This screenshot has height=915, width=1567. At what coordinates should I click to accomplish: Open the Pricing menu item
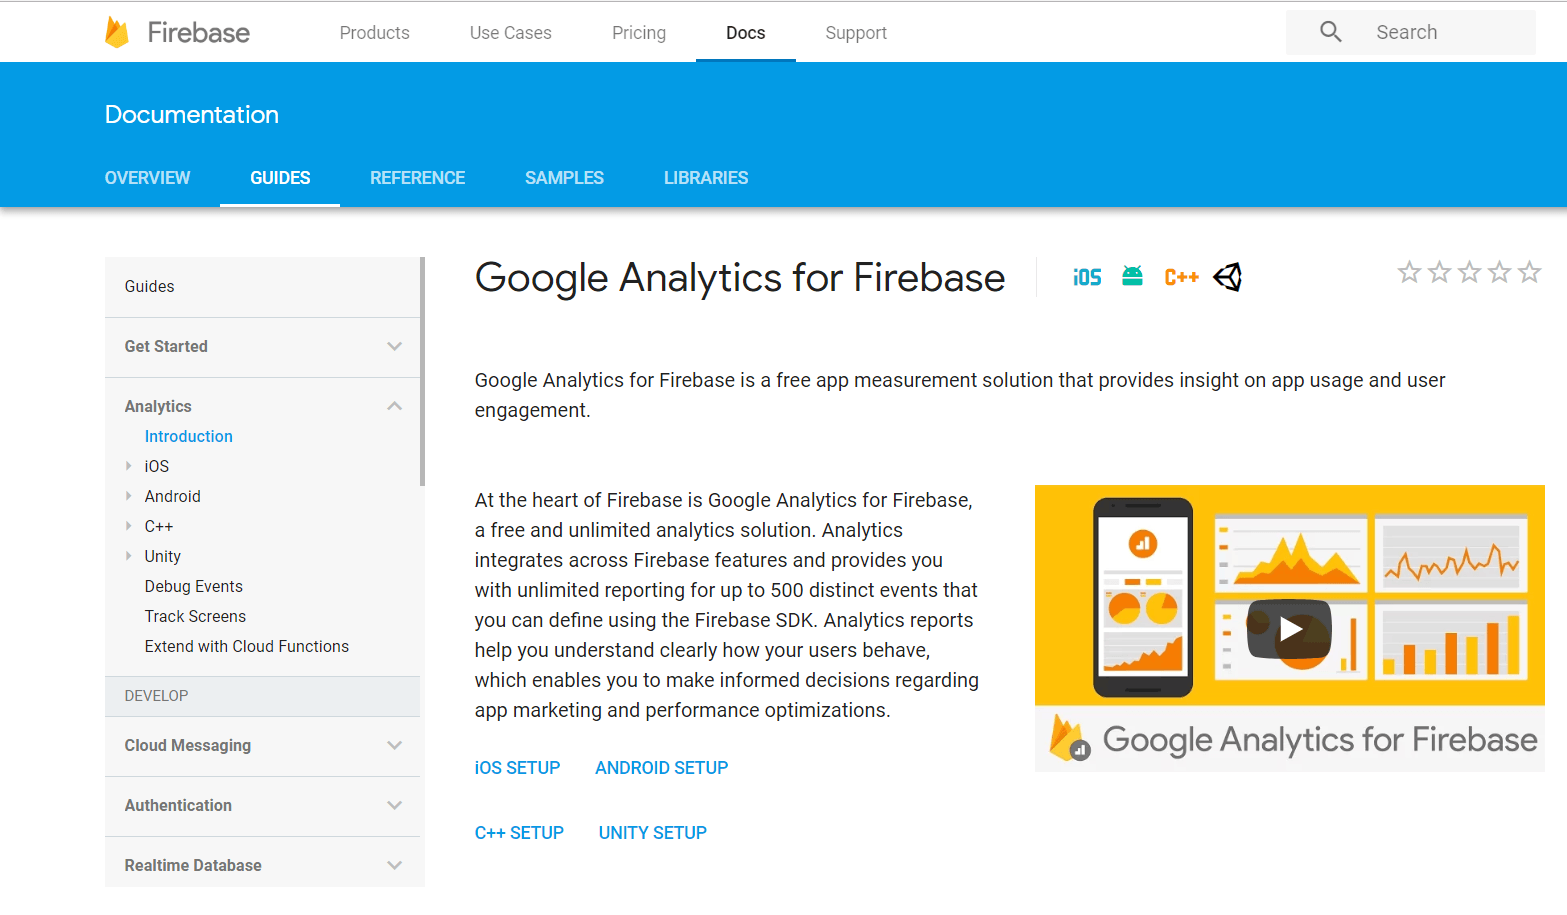[x=638, y=32]
